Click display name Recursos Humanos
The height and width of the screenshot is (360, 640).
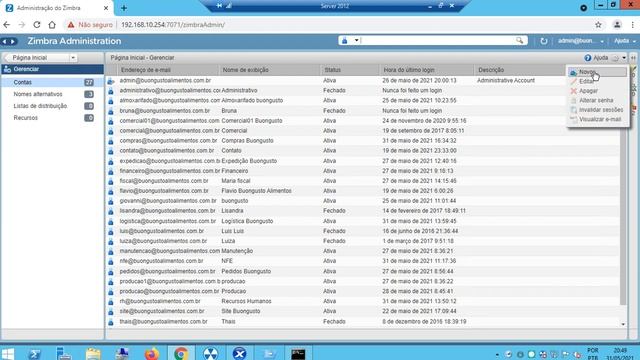point(246,301)
